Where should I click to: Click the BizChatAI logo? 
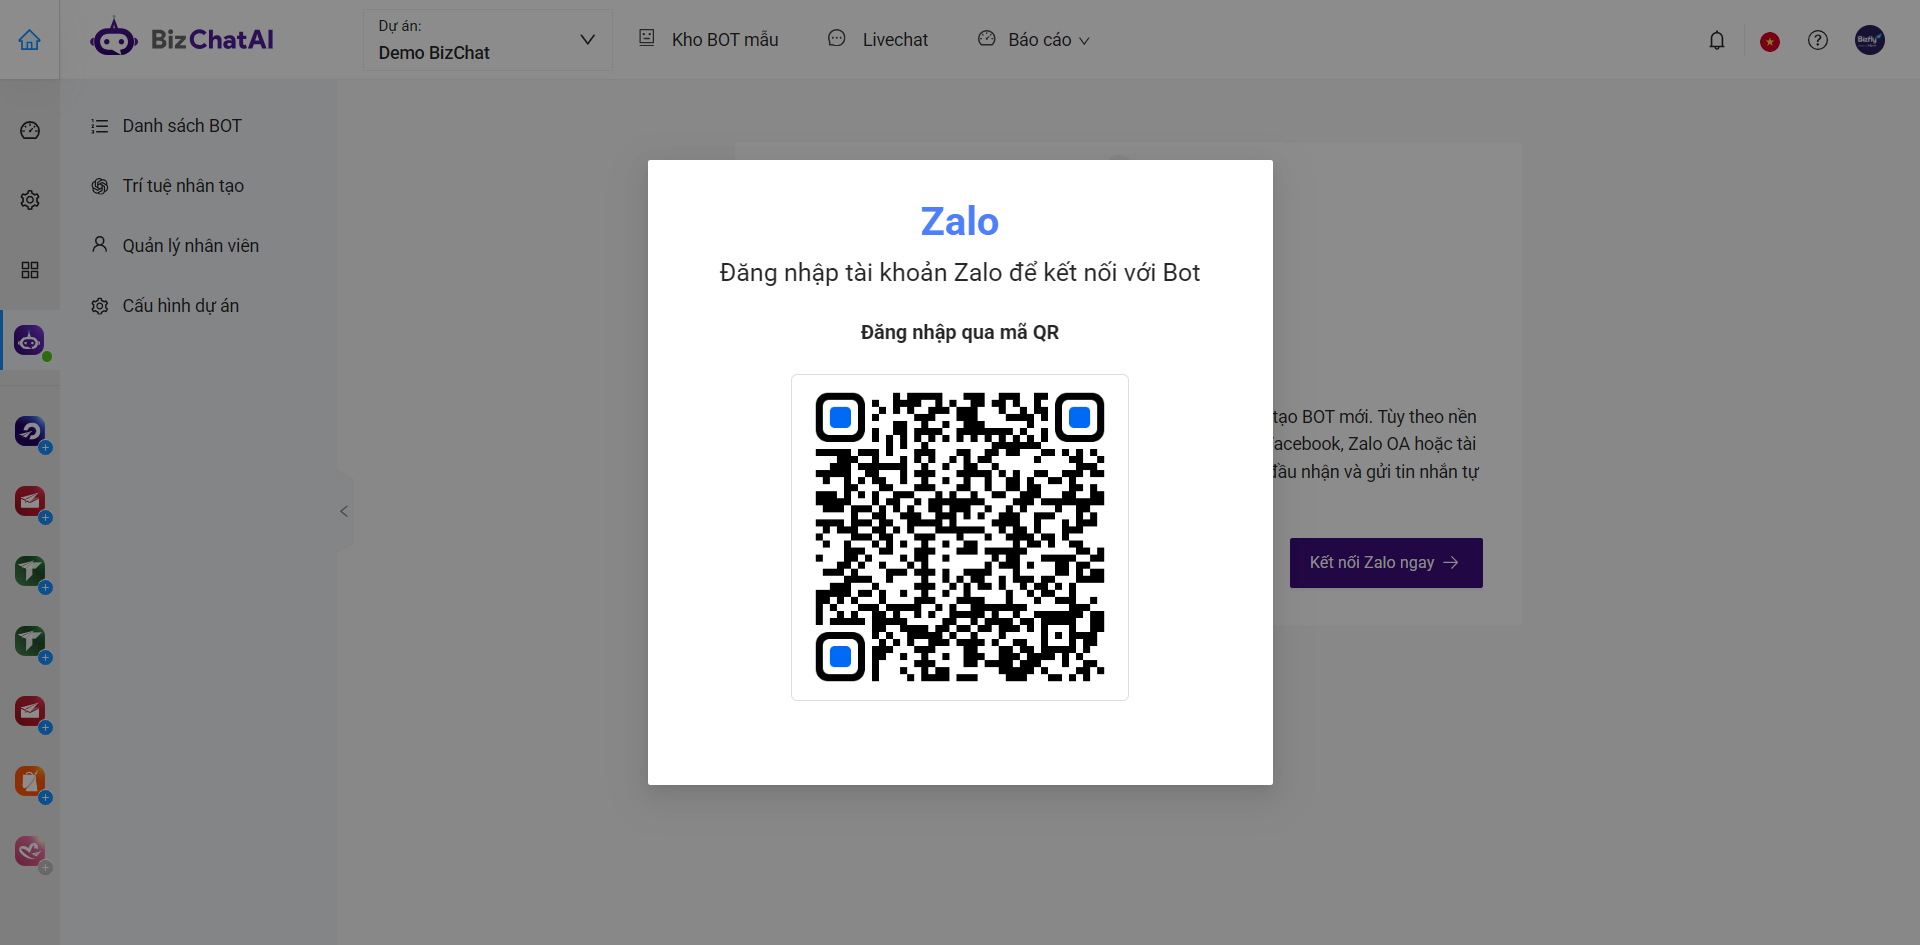[181, 39]
